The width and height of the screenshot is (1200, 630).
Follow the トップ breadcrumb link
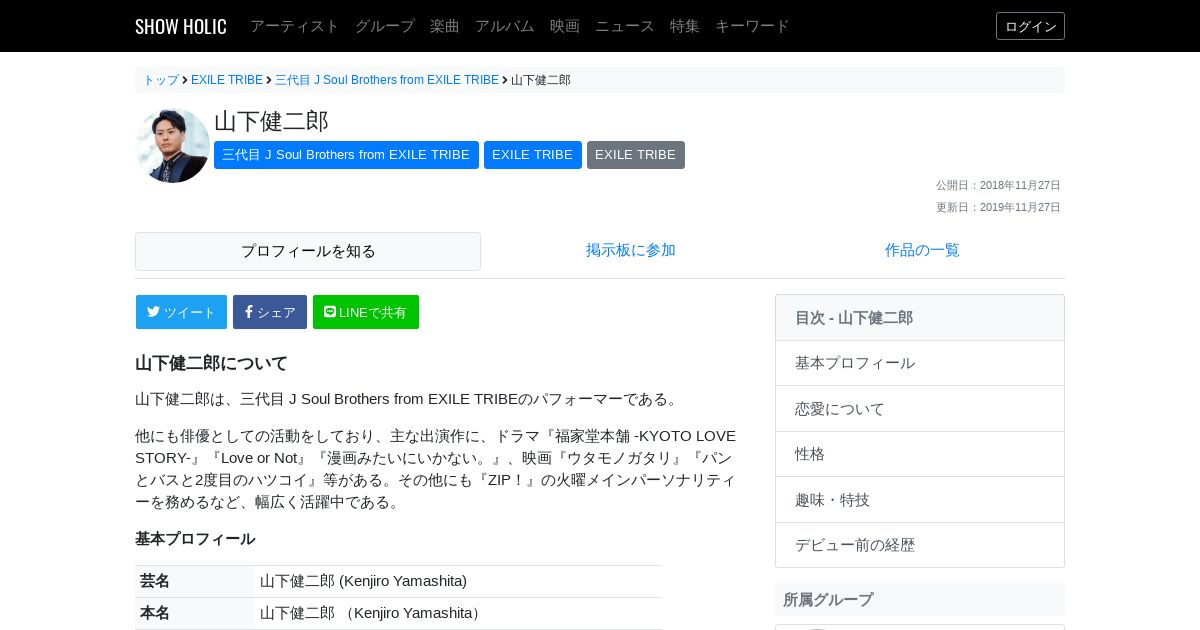click(161, 80)
